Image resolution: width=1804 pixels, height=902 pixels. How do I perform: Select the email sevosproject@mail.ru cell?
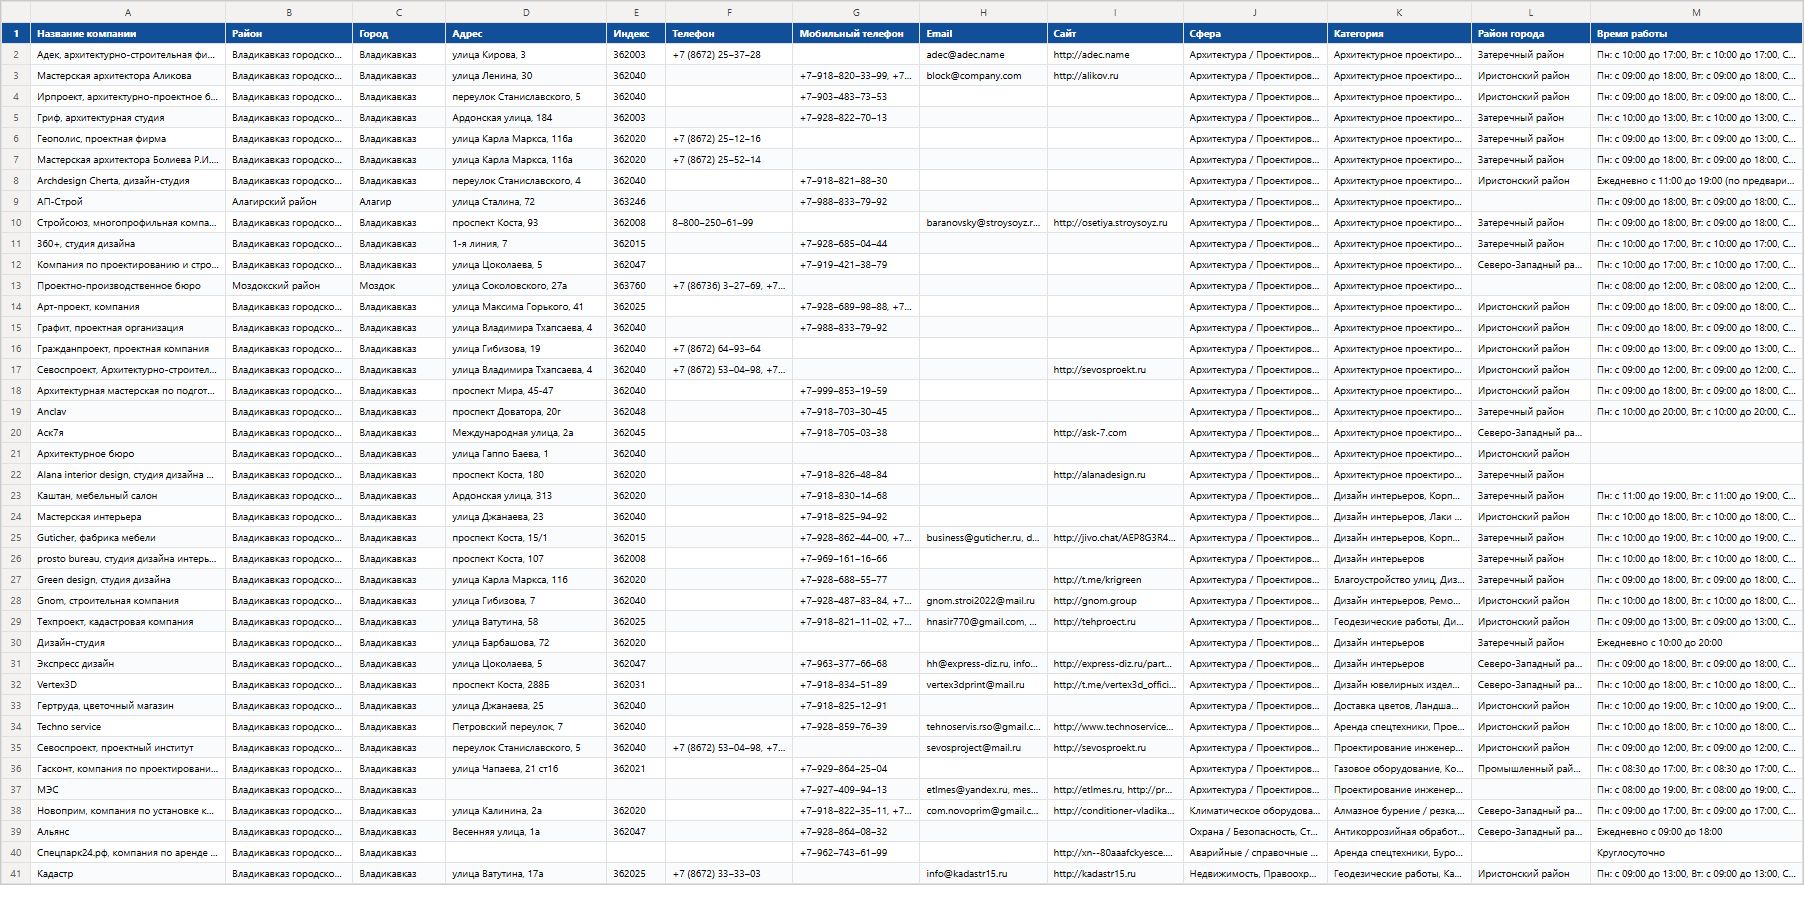[x=983, y=748]
